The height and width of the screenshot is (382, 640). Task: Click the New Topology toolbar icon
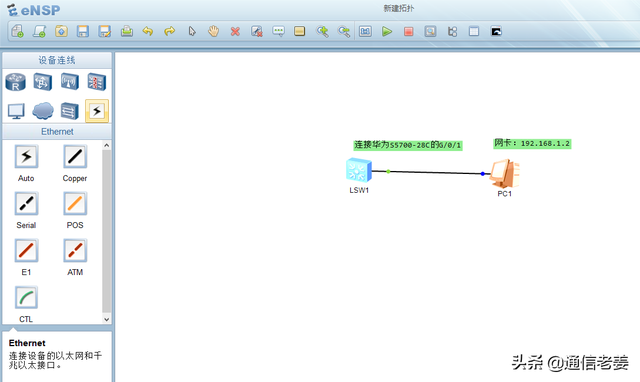pos(18,31)
